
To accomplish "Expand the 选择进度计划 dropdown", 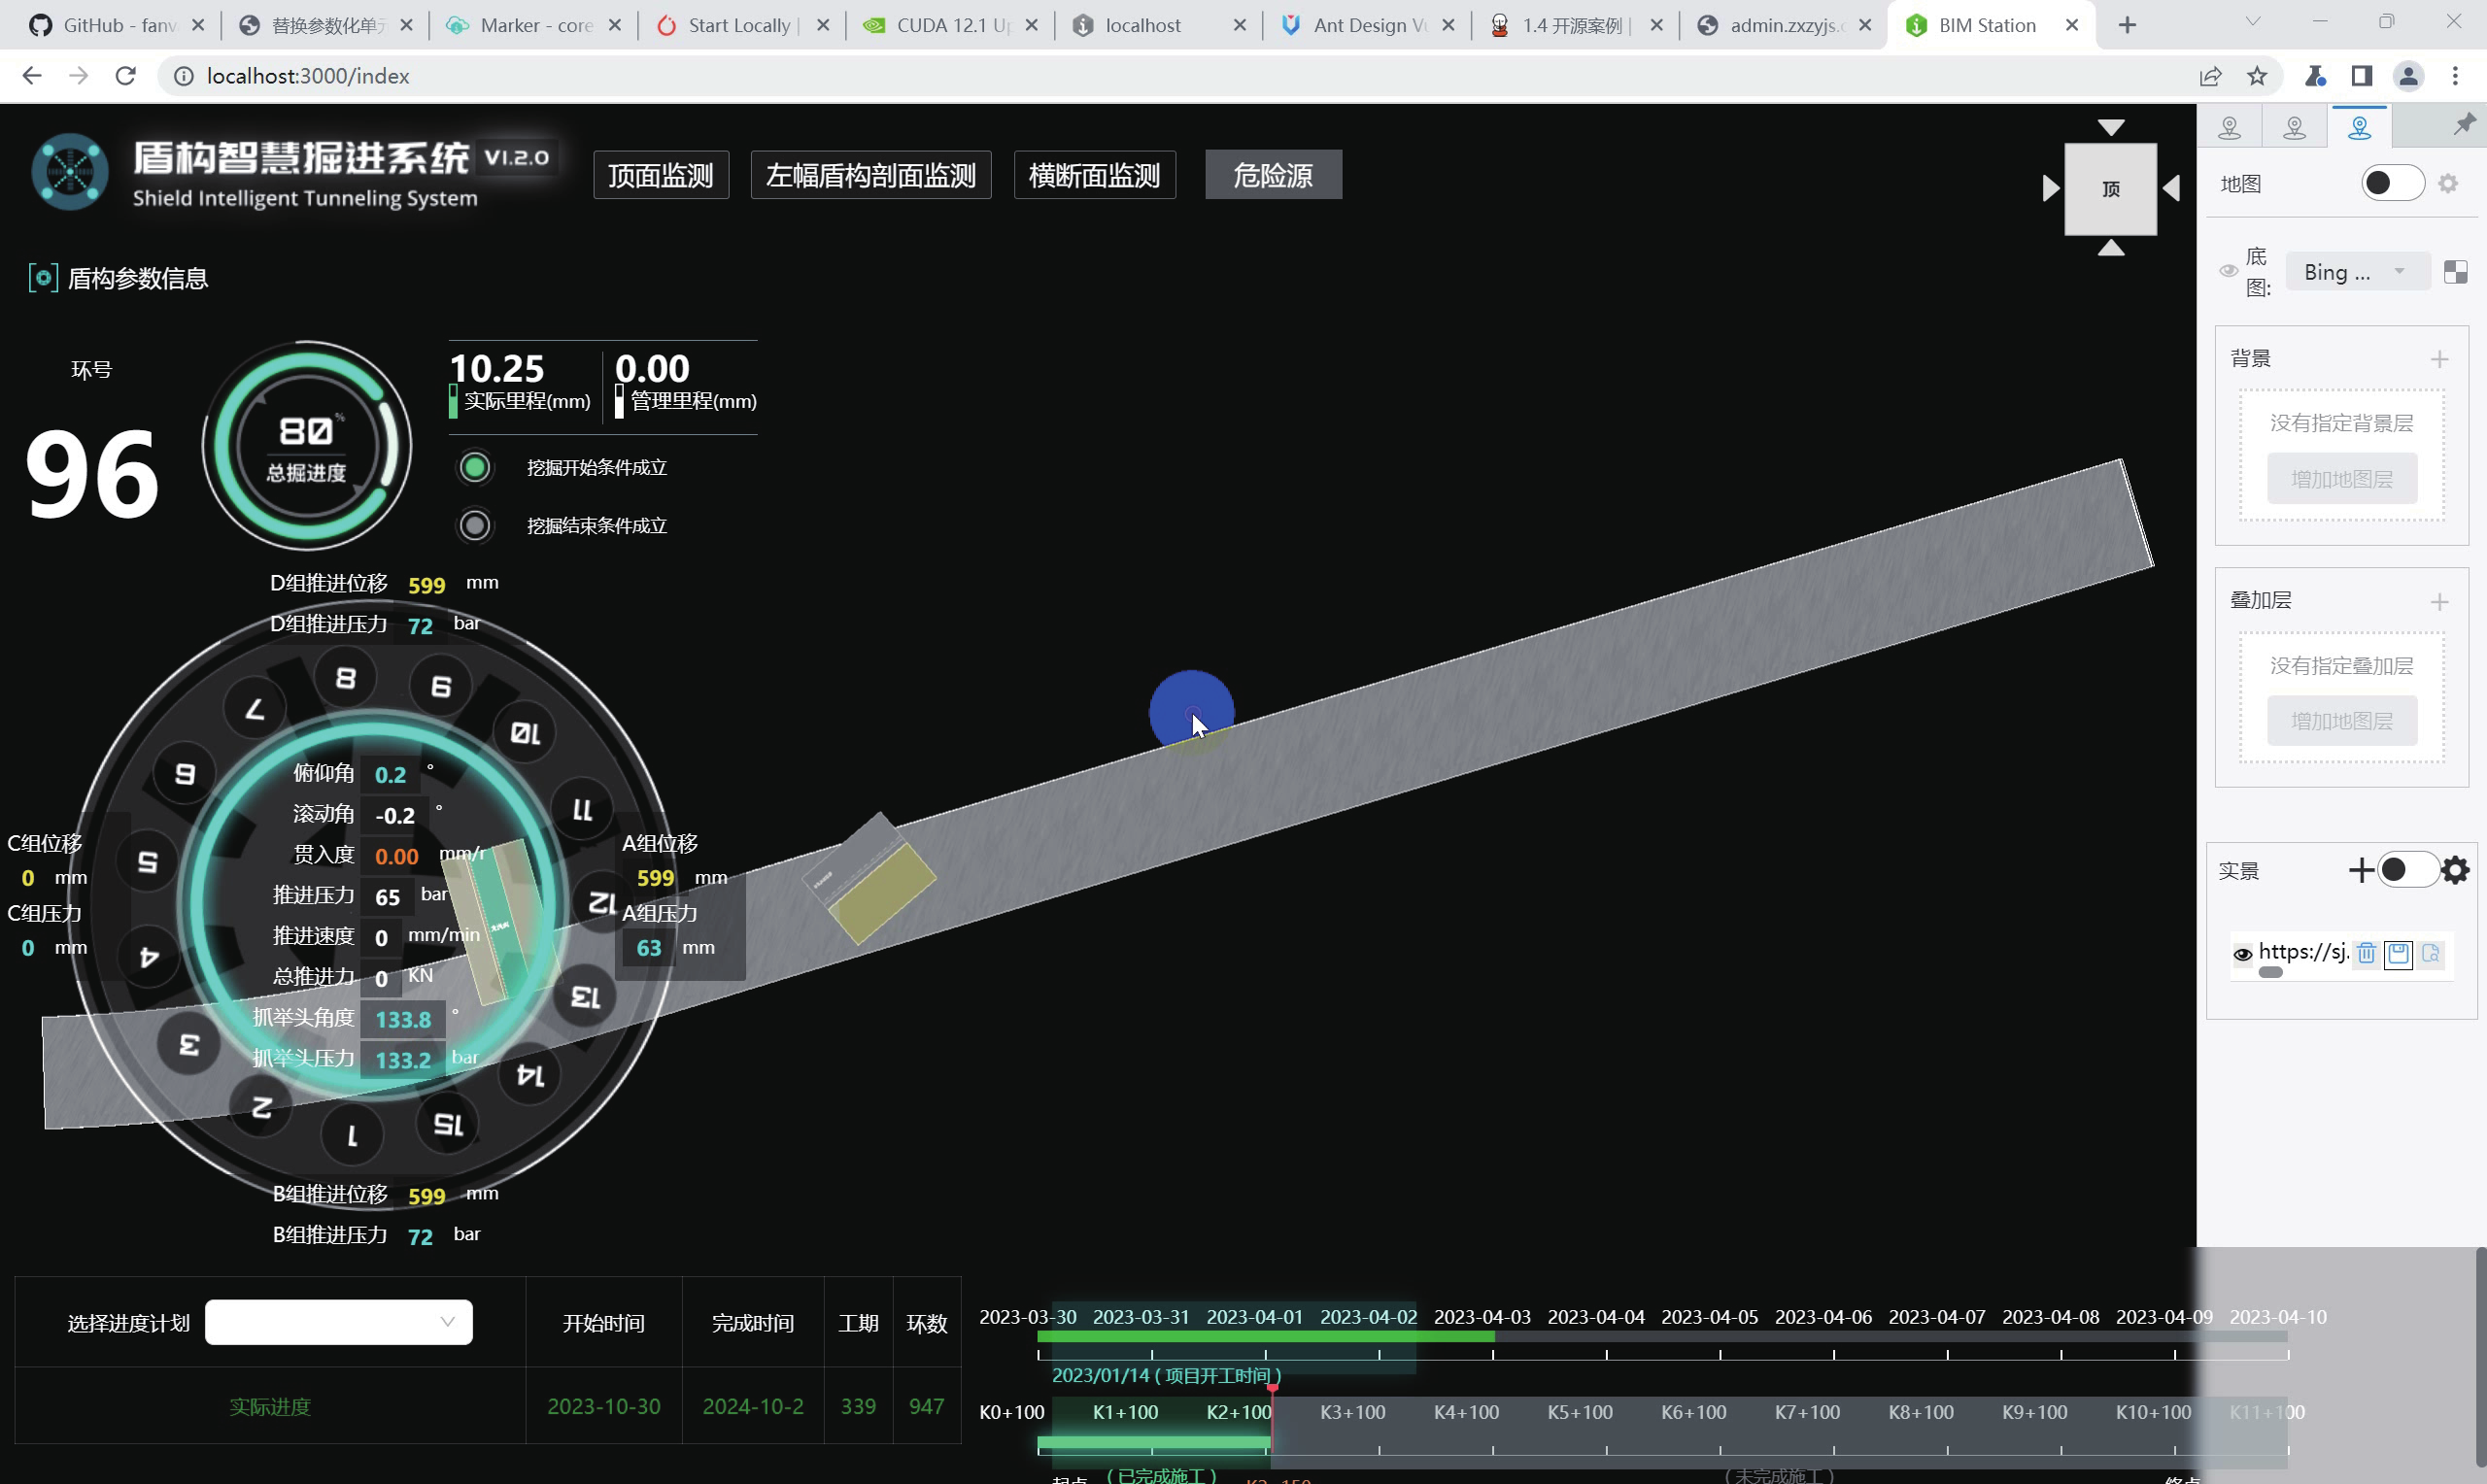I will [338, 1322].
